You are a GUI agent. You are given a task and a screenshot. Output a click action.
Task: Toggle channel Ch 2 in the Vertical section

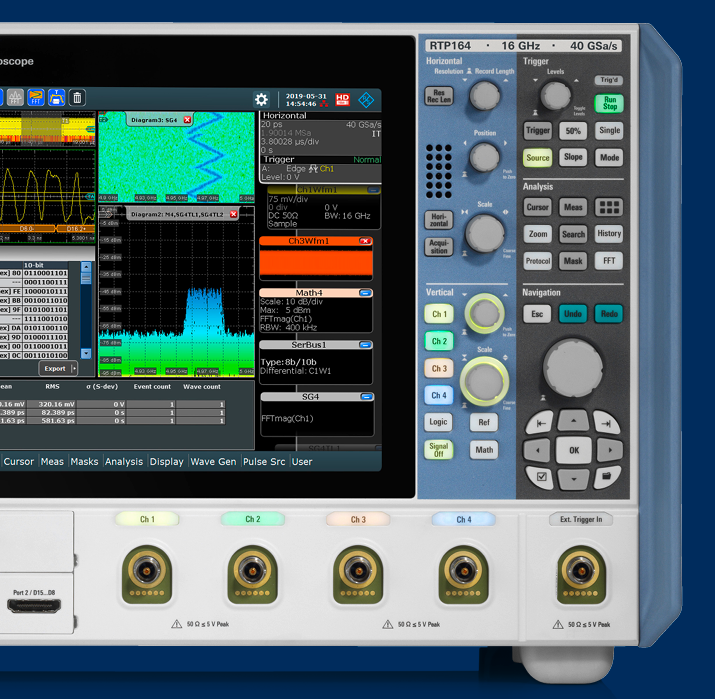coord(439,341)
